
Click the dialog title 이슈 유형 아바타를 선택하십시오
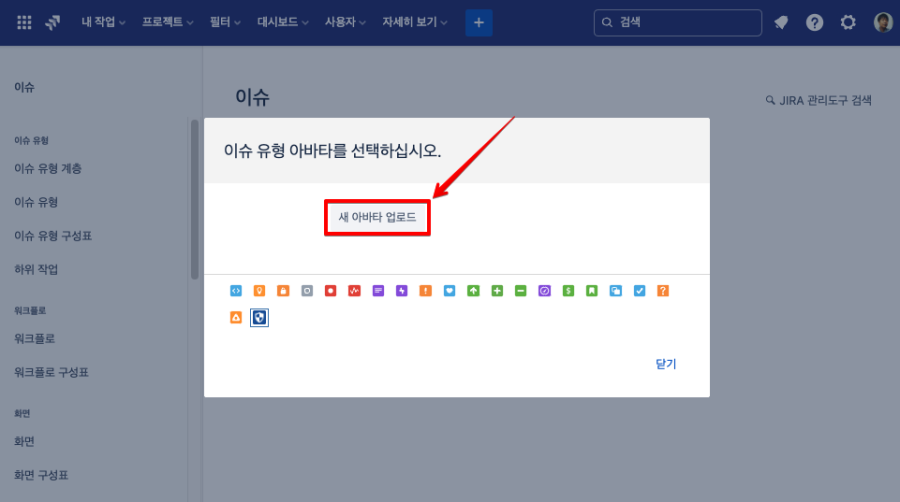[x=332, y=151]
